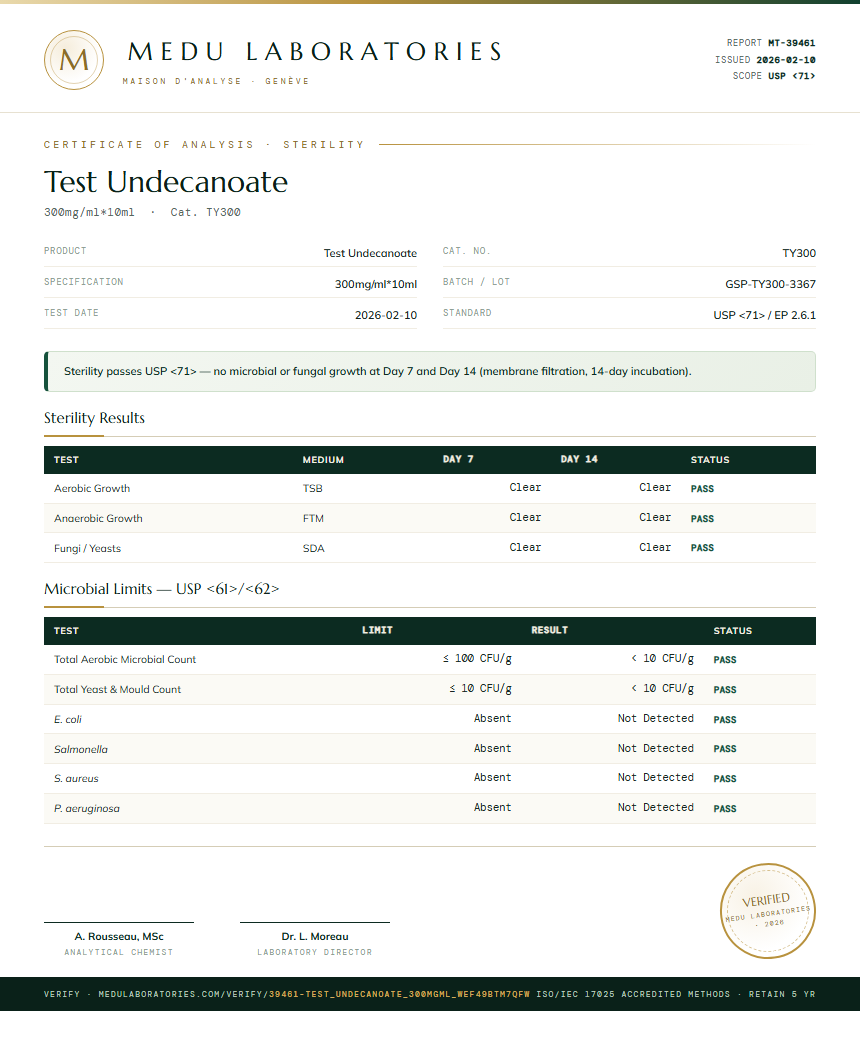Click the large Test Undecanoate title
860x1041 pixels.
[x=166, y=181]
